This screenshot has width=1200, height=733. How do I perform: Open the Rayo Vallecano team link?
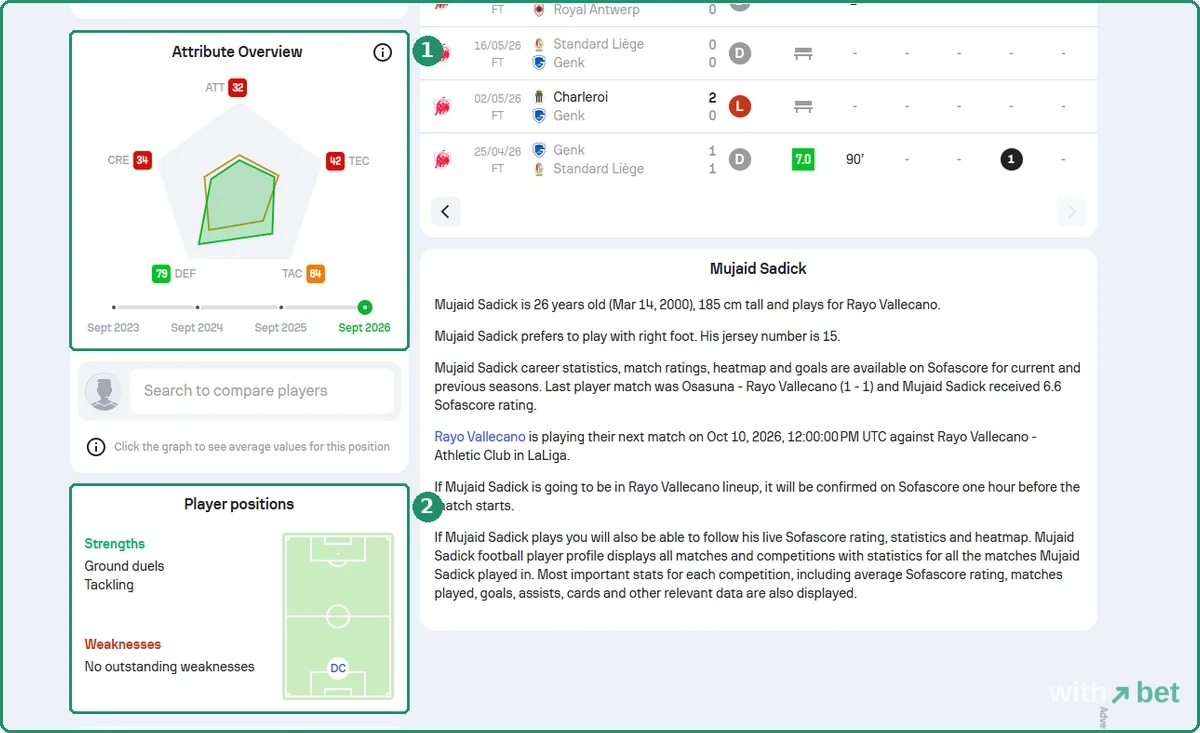point(480,436)
